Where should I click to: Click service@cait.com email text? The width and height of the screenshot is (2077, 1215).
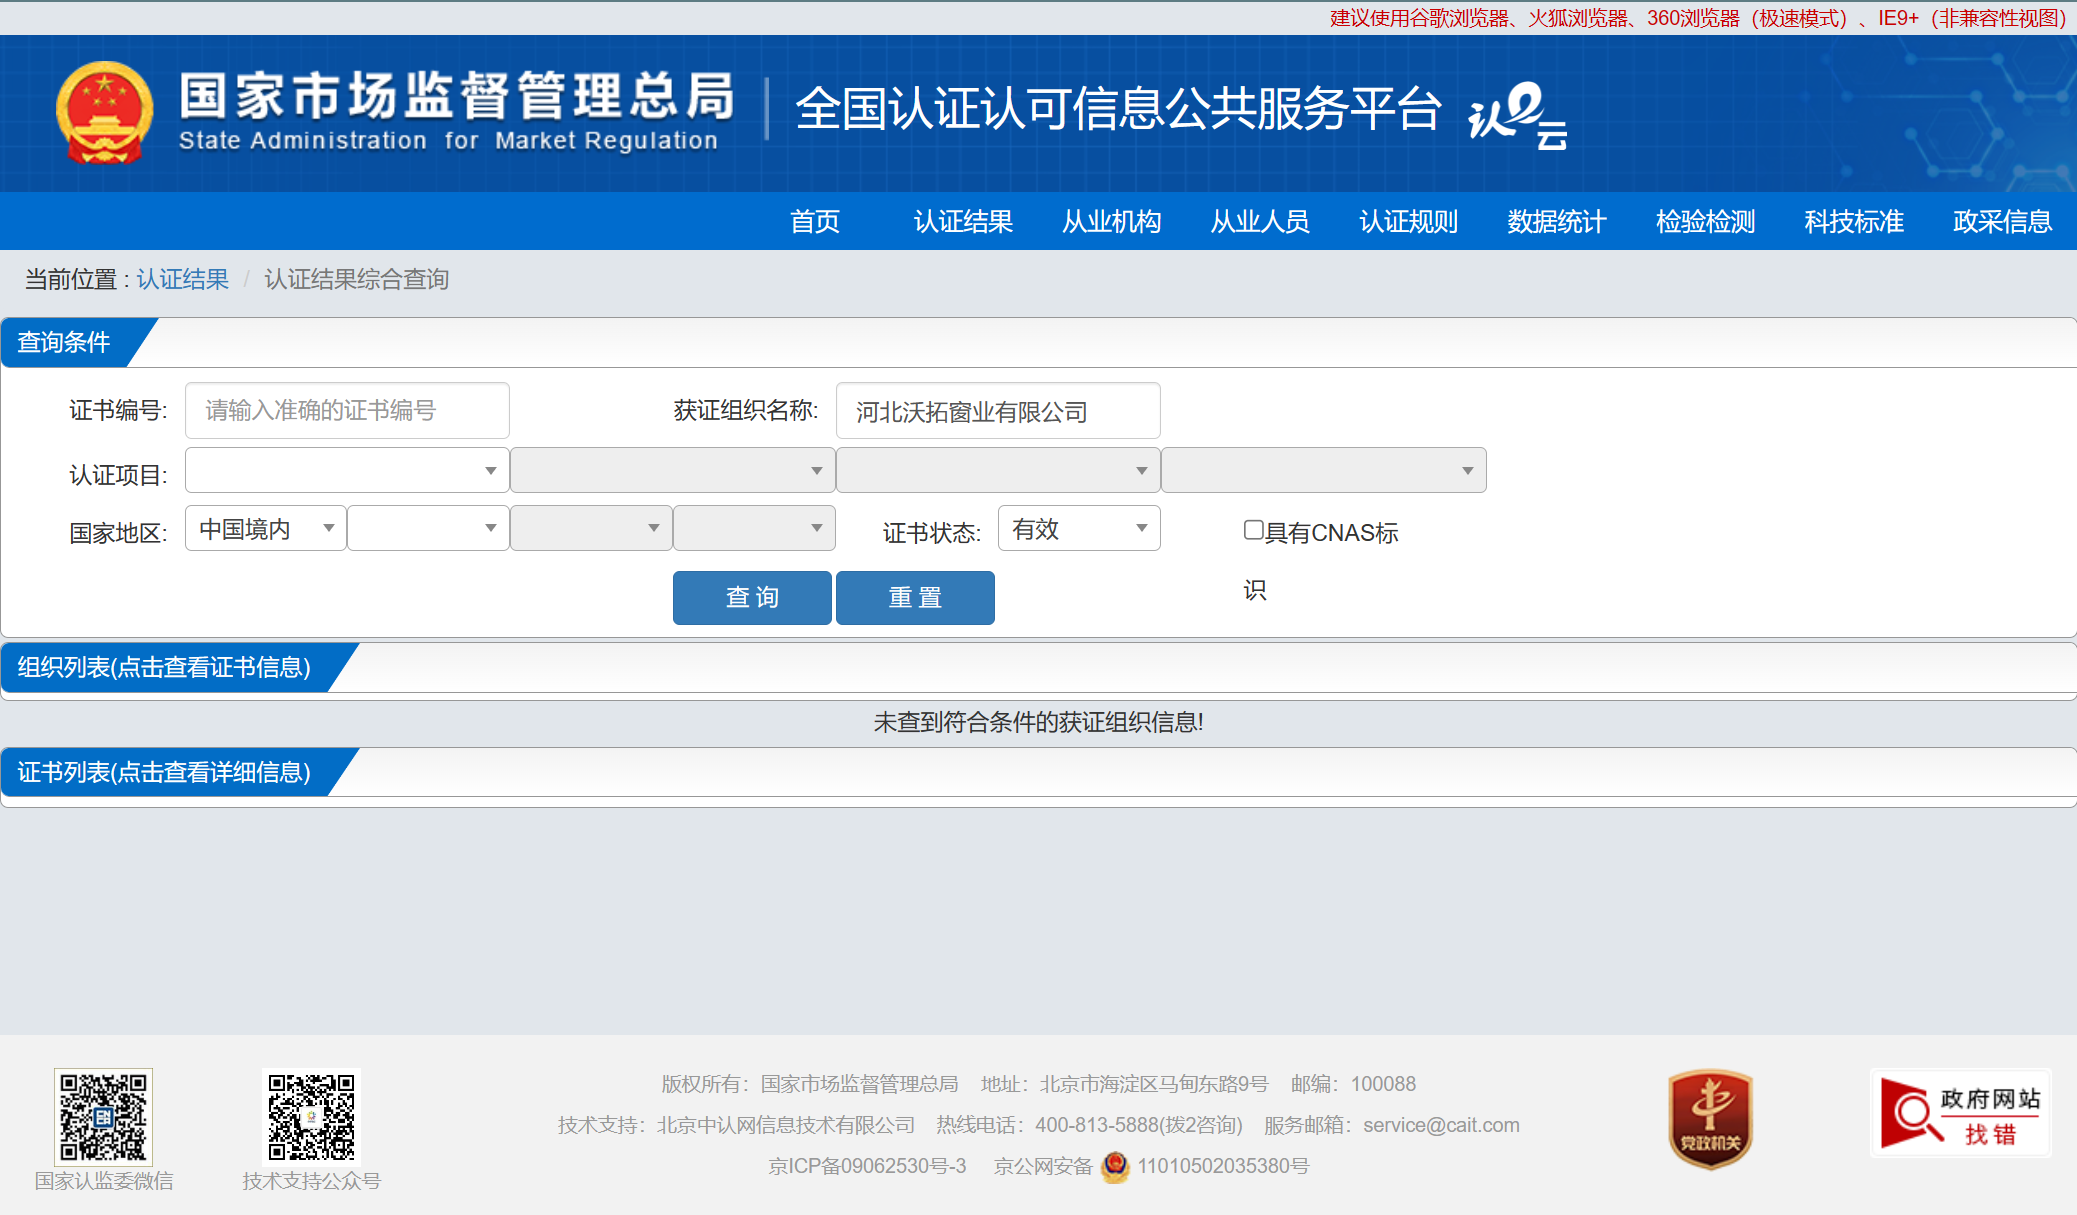point(1441,1125)
